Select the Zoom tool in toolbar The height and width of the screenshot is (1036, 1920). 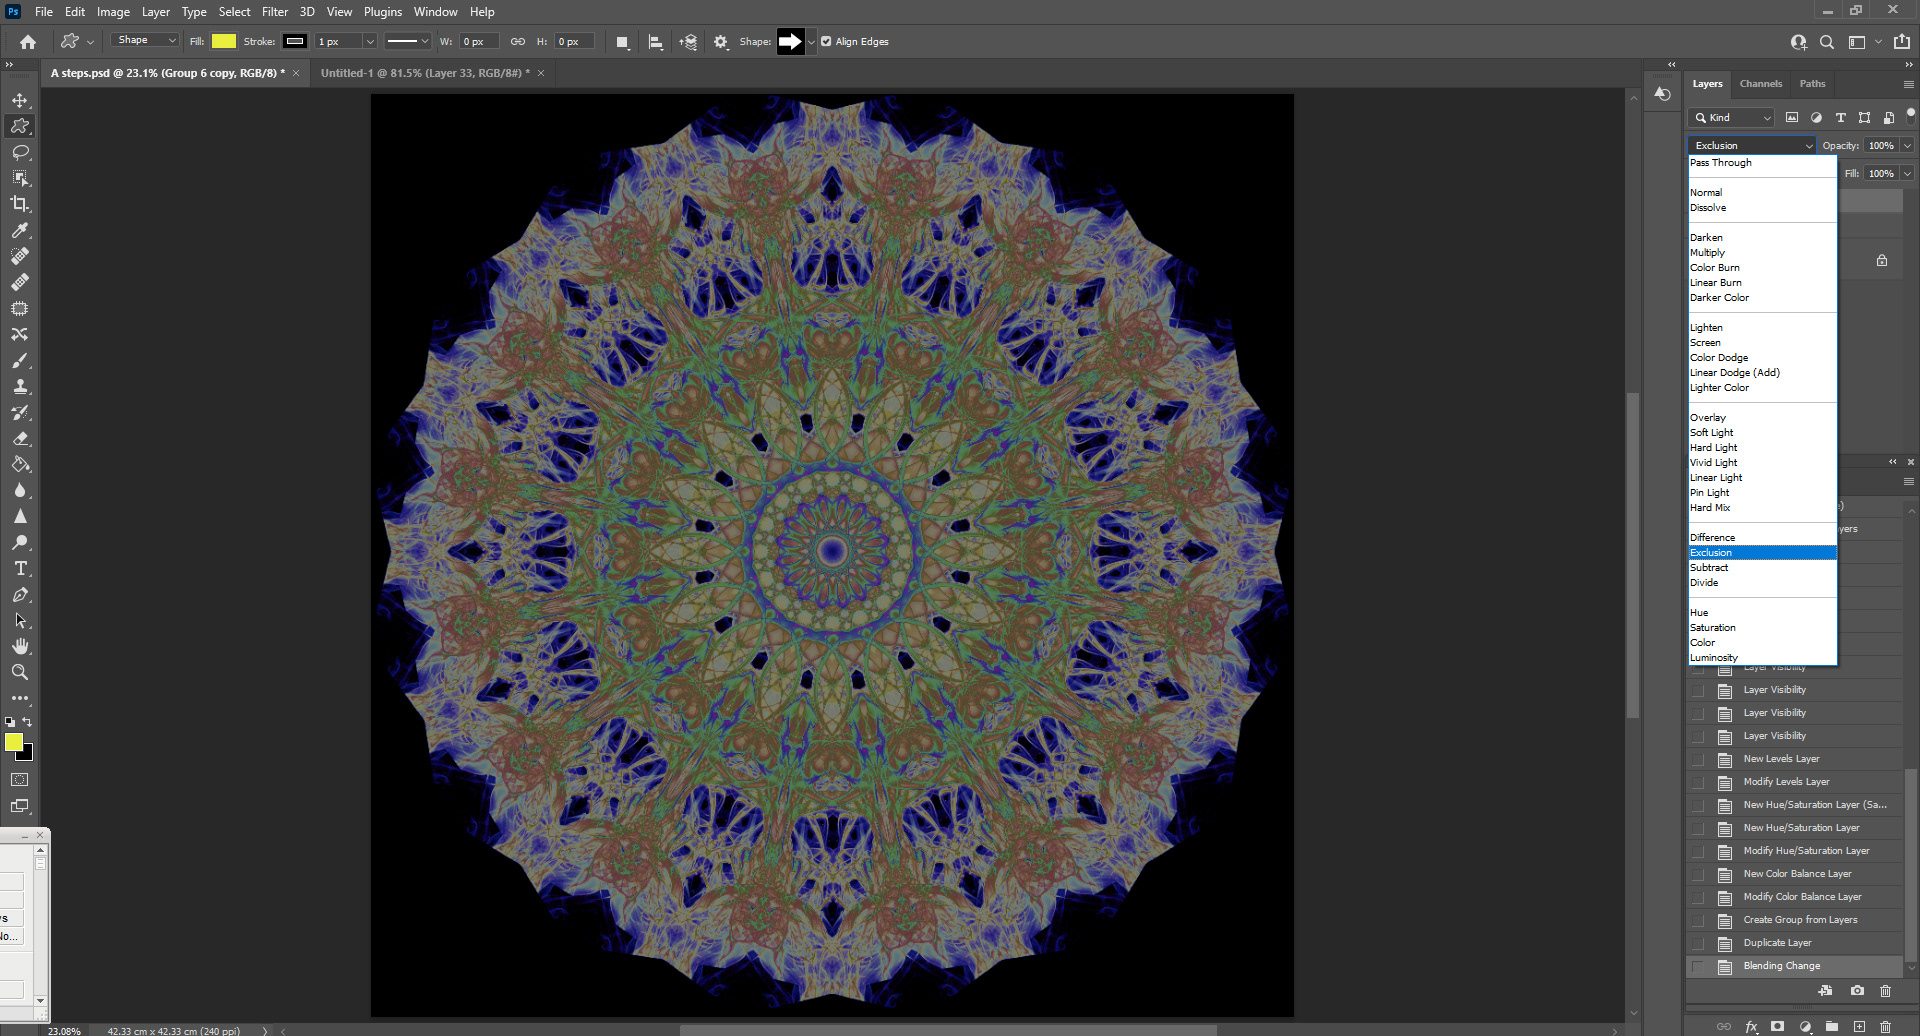click(x=20, y=672)
